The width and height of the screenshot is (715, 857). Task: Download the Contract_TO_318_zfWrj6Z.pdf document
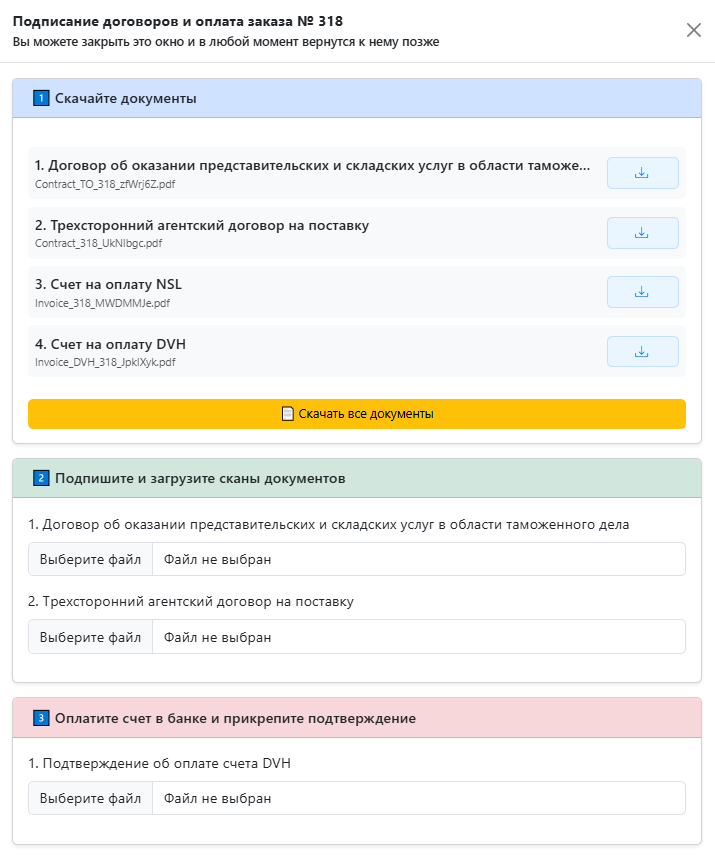[x=642, y=172]
